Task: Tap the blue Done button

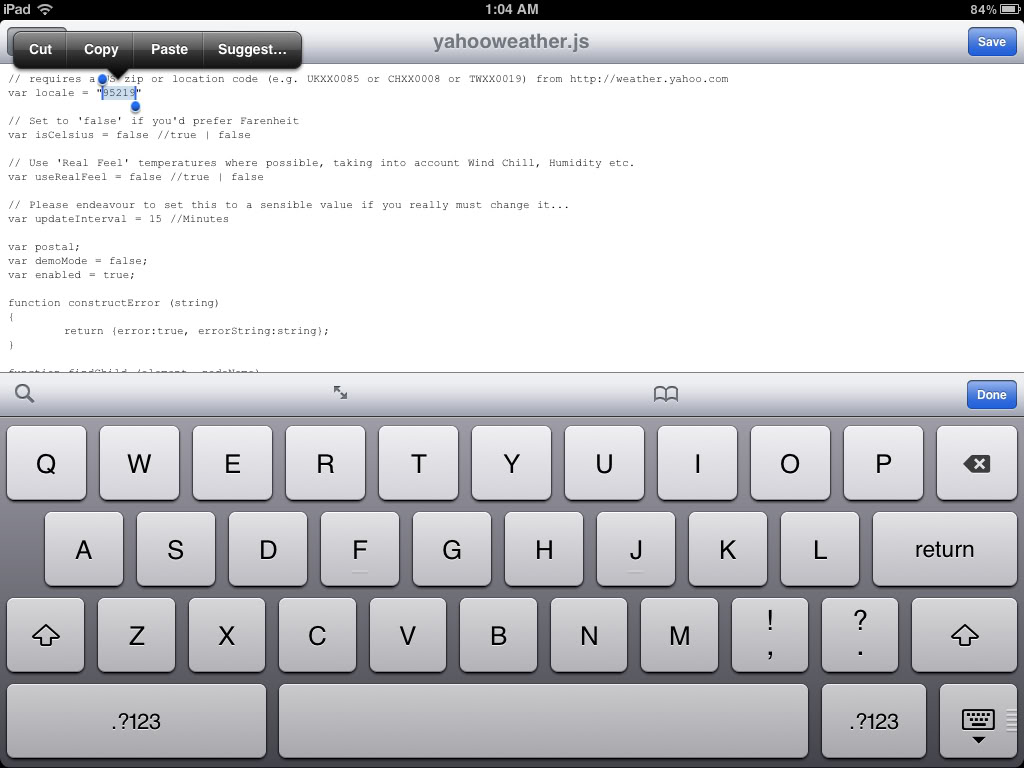Action: 991,394
